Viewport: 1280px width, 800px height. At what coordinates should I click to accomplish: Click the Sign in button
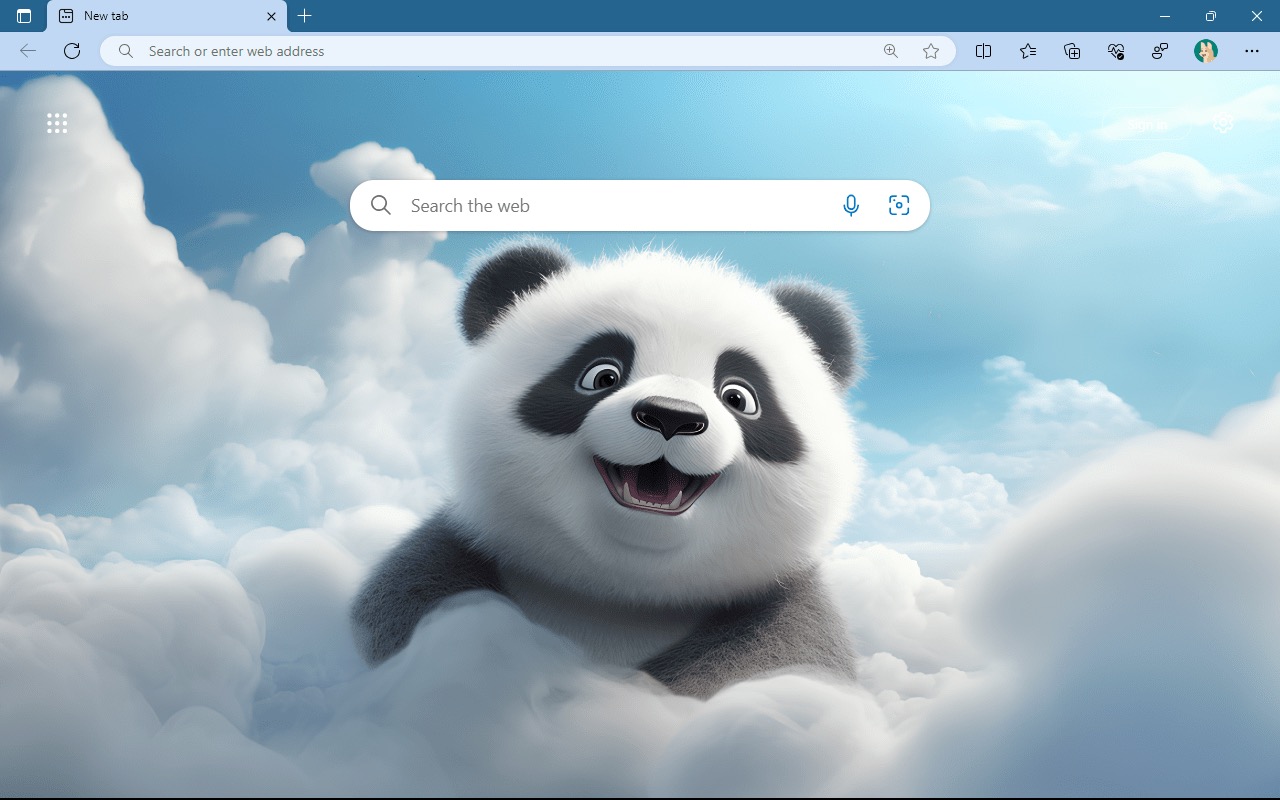tap(1146, 123)
